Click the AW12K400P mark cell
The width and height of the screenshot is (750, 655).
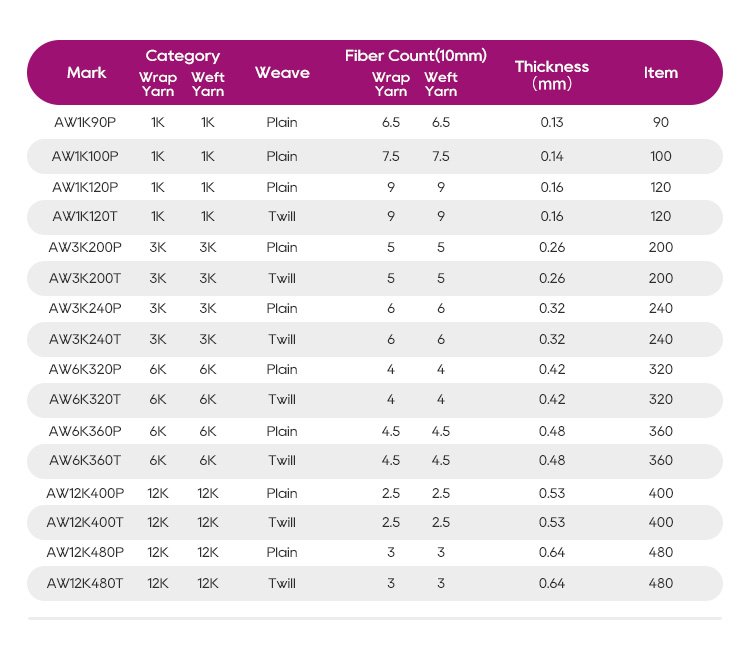point(85,493)
